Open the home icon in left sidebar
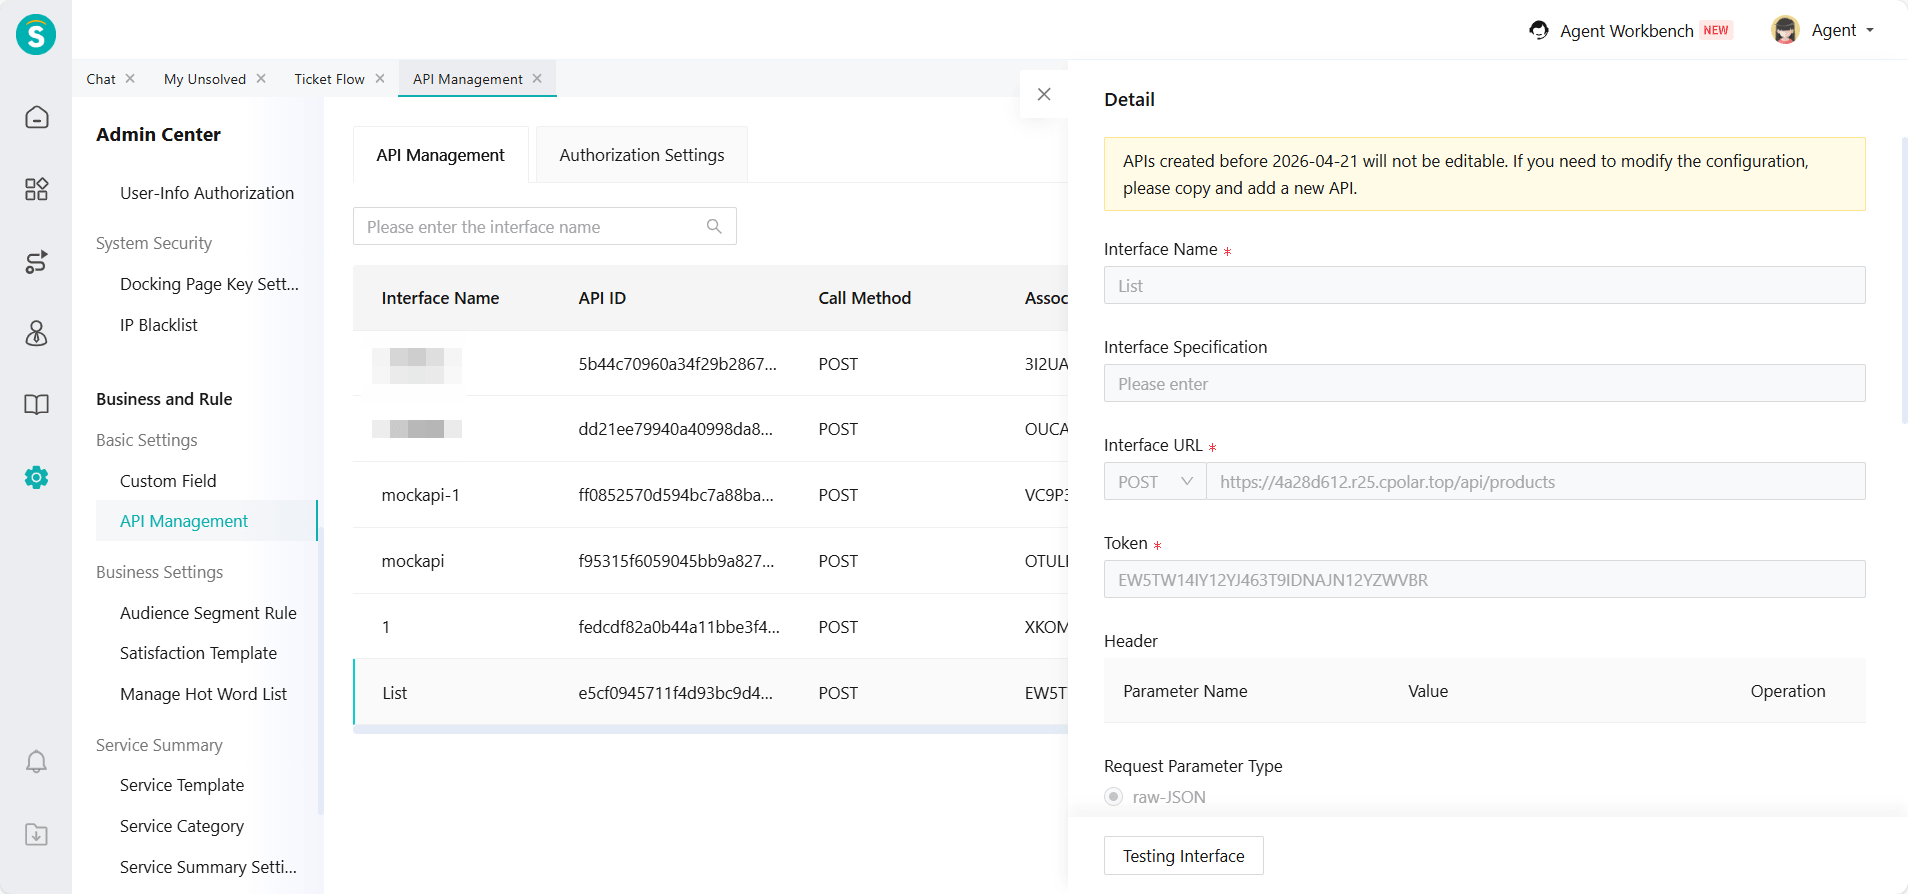This screenshot has height=894, width=1908. [36, 117]
